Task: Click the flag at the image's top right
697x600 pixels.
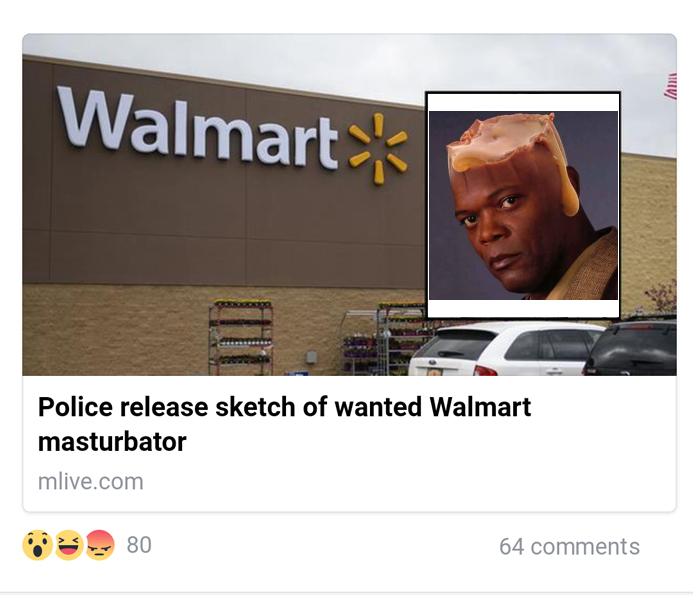Action: coord(671,86)
